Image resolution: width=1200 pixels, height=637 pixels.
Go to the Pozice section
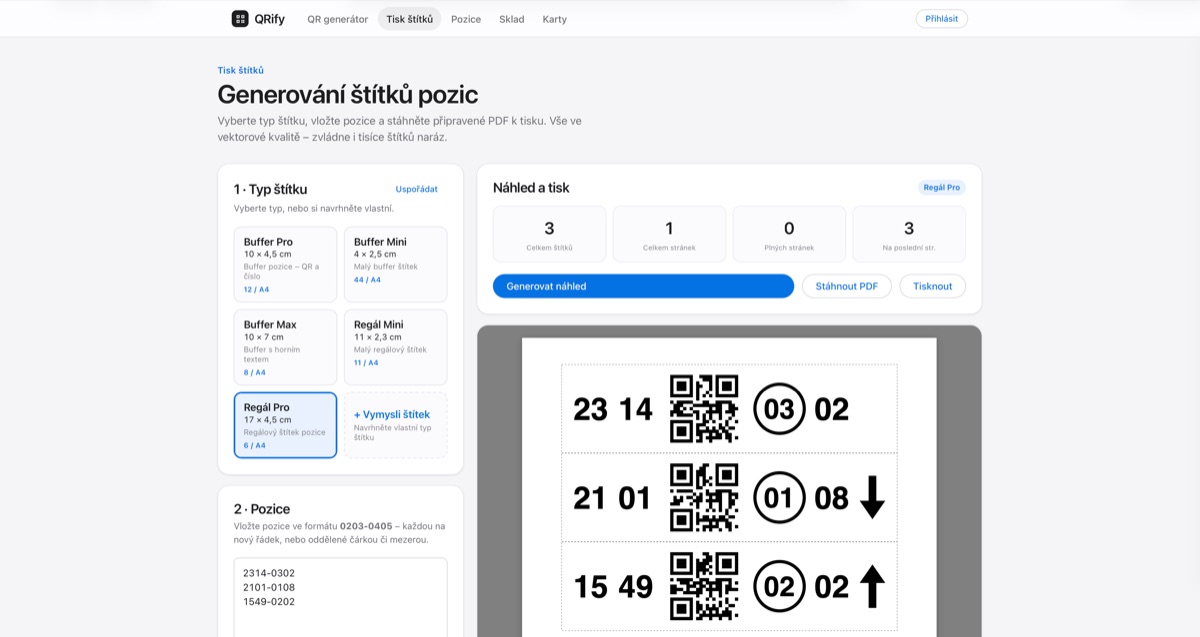pyautogui.click(x=466, y=19)
